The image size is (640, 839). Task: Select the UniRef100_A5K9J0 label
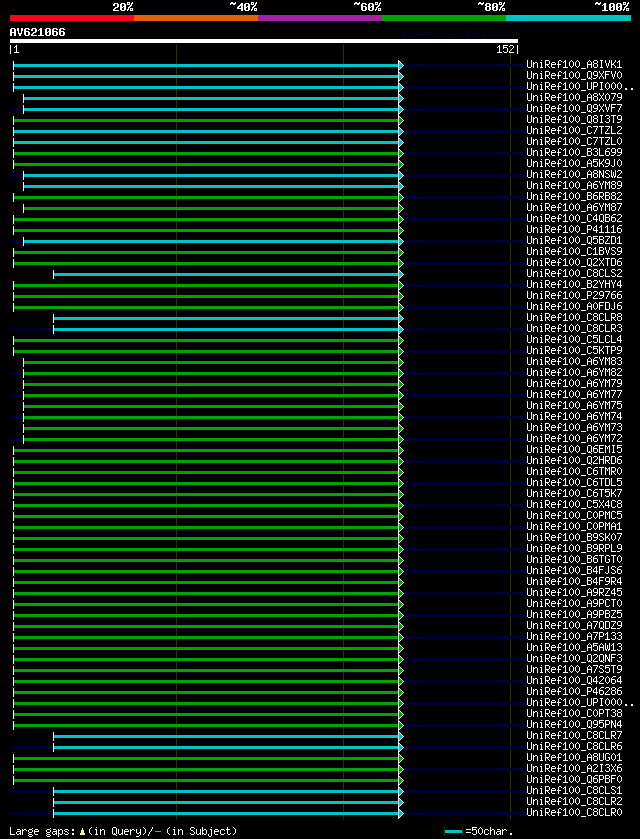coord(575,164)
